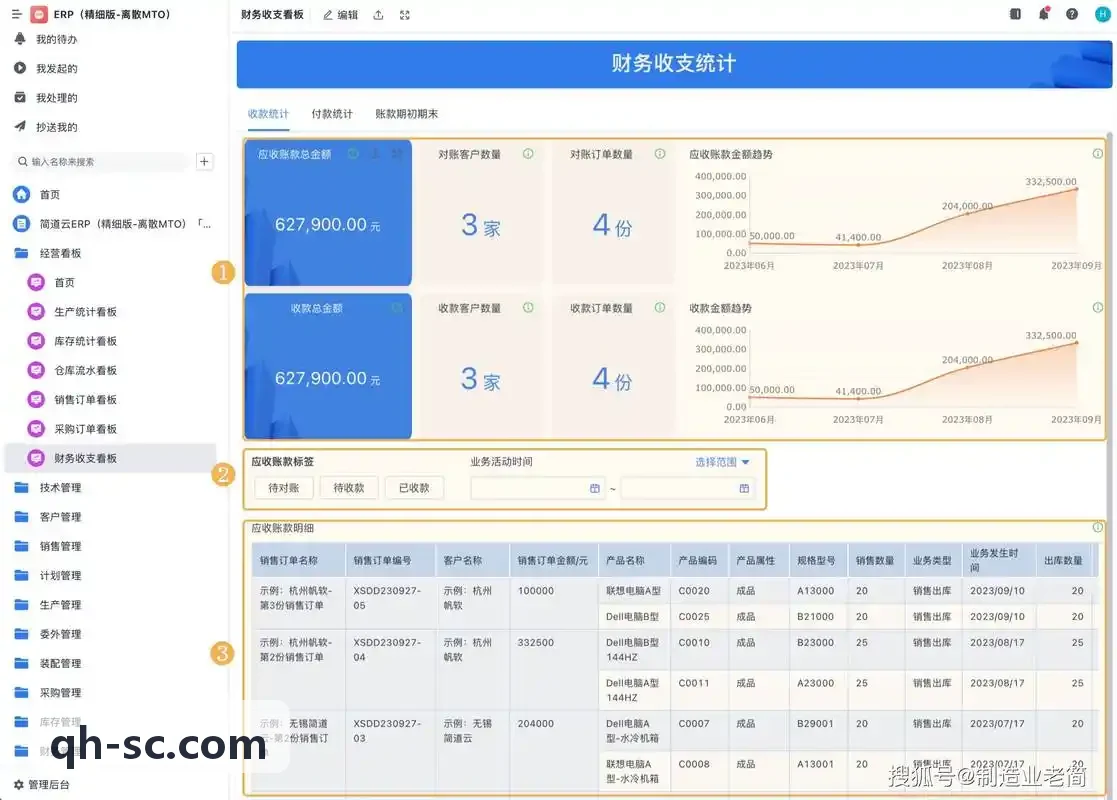
Task: Click info icon on 收款金额趋势 chart
Action: pos(1098,308)
